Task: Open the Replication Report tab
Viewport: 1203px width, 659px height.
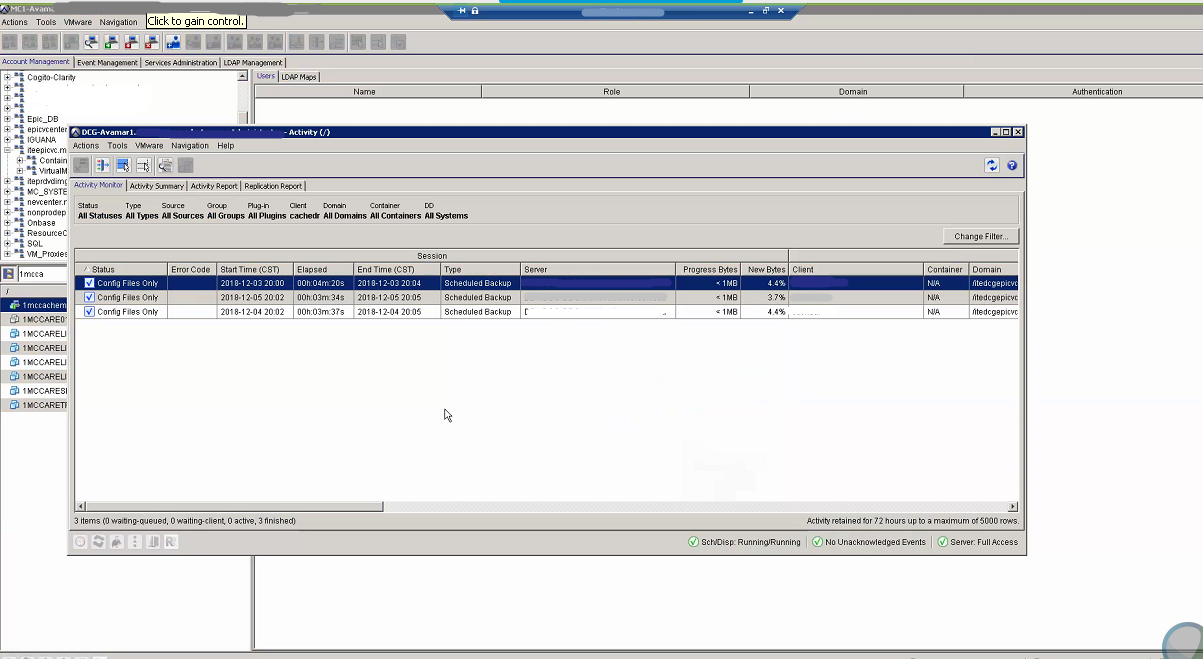Action: [272, 185]
